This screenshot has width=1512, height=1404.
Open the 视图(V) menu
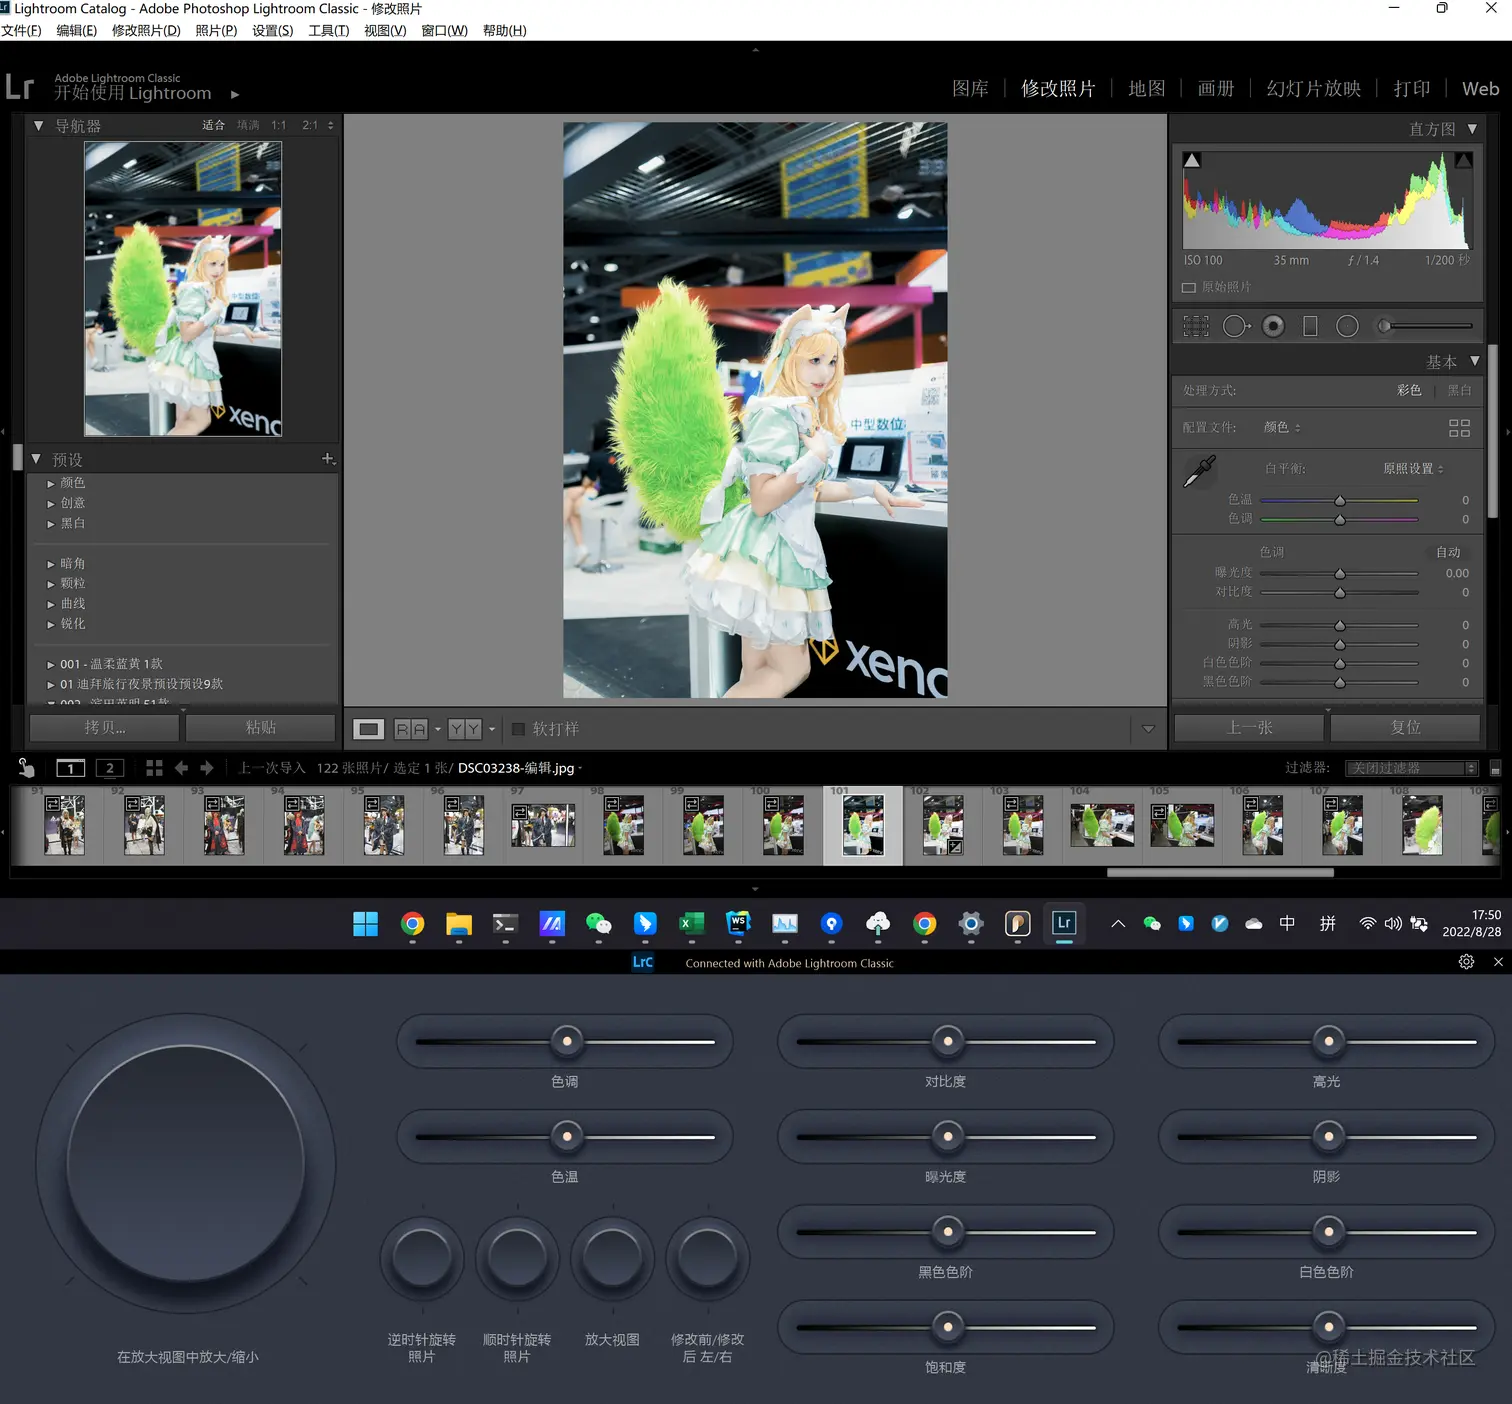click(385, 30)
